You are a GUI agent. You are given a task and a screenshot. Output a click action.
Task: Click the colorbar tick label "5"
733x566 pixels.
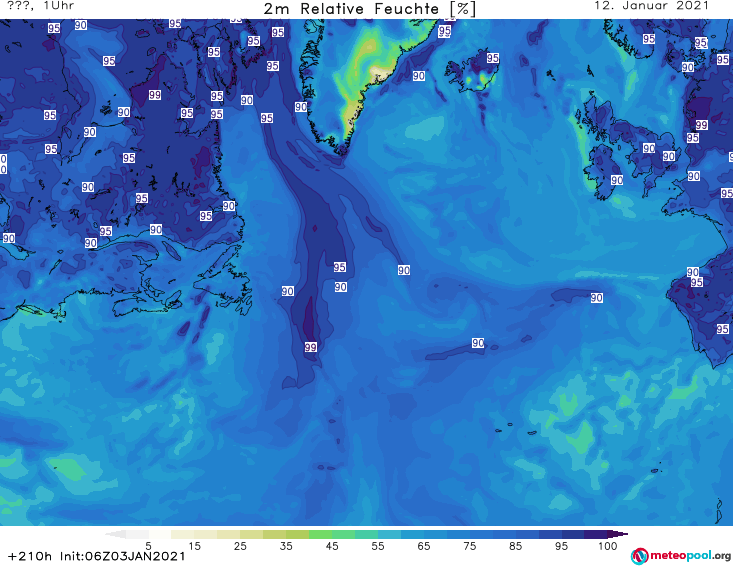point(148,546)
